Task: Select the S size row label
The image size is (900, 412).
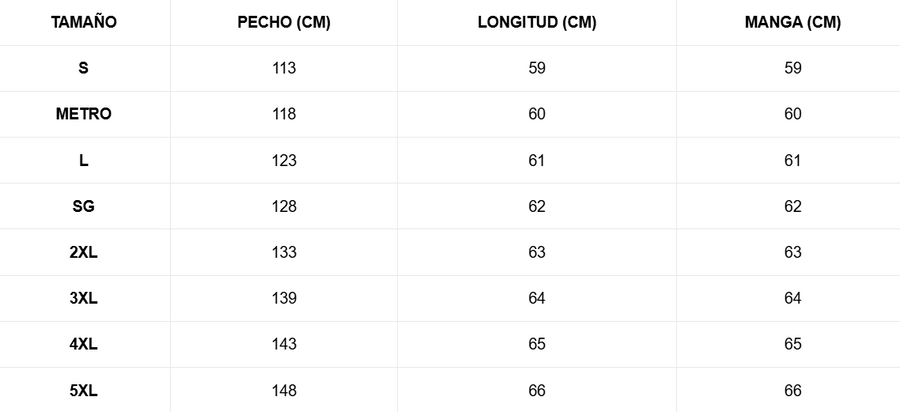Action: (84, 68)
